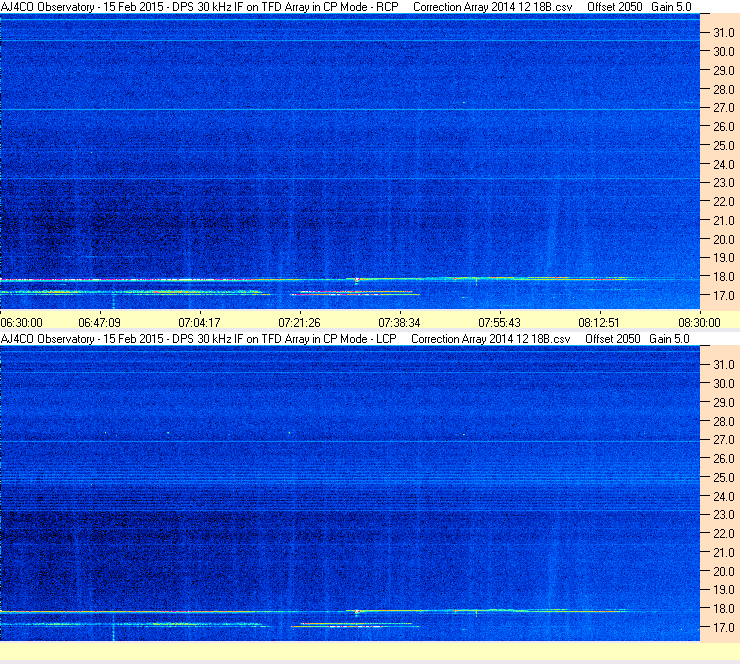Click the 19.0 frequency label on LCP chart
Image resolution: width=740 pixels, height=664 pixels.
pyautogui.click(x=724, y=590)
